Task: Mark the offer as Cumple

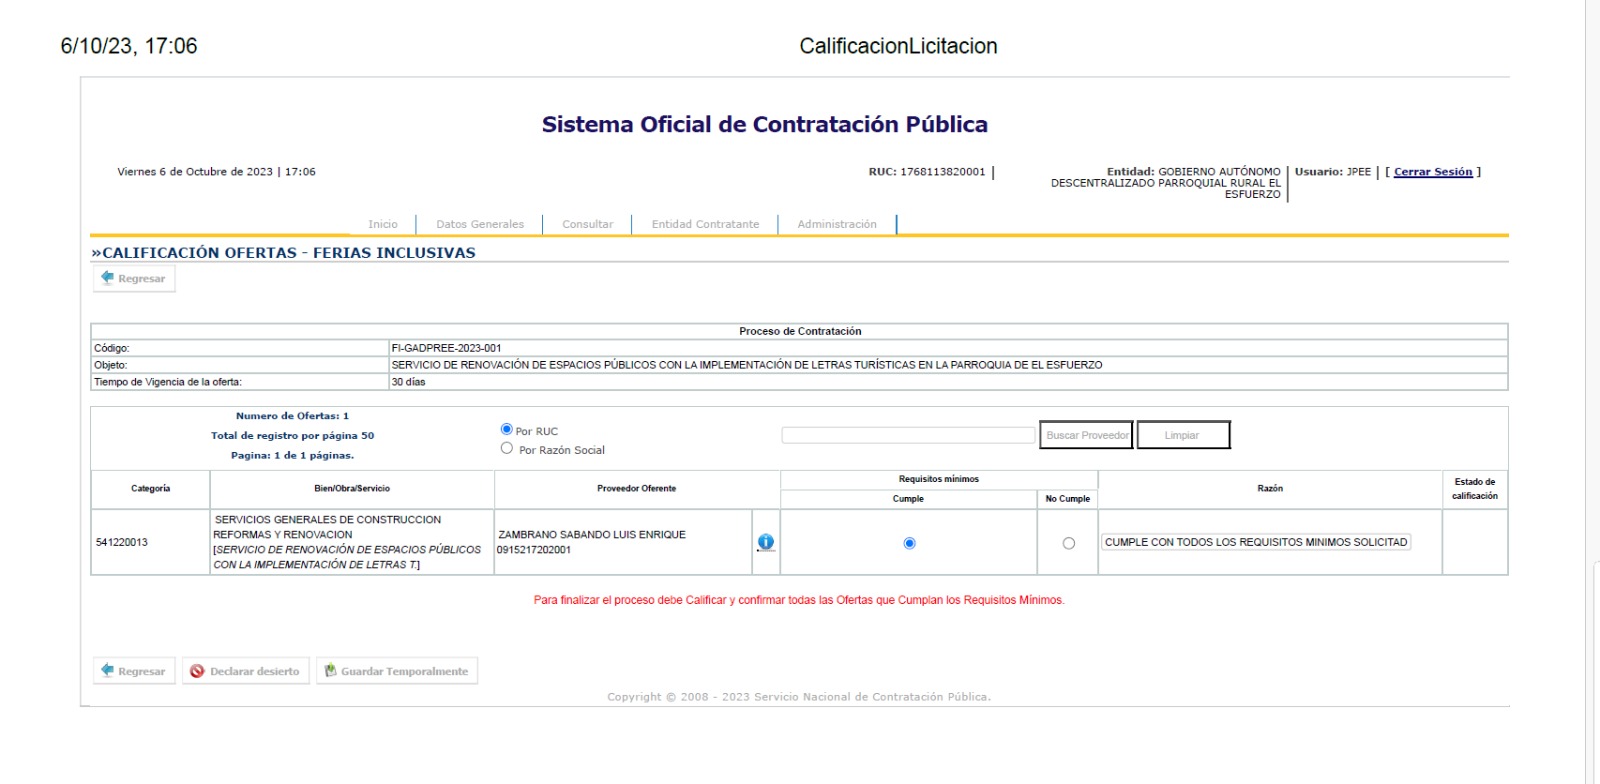Action: click(909, 543)
